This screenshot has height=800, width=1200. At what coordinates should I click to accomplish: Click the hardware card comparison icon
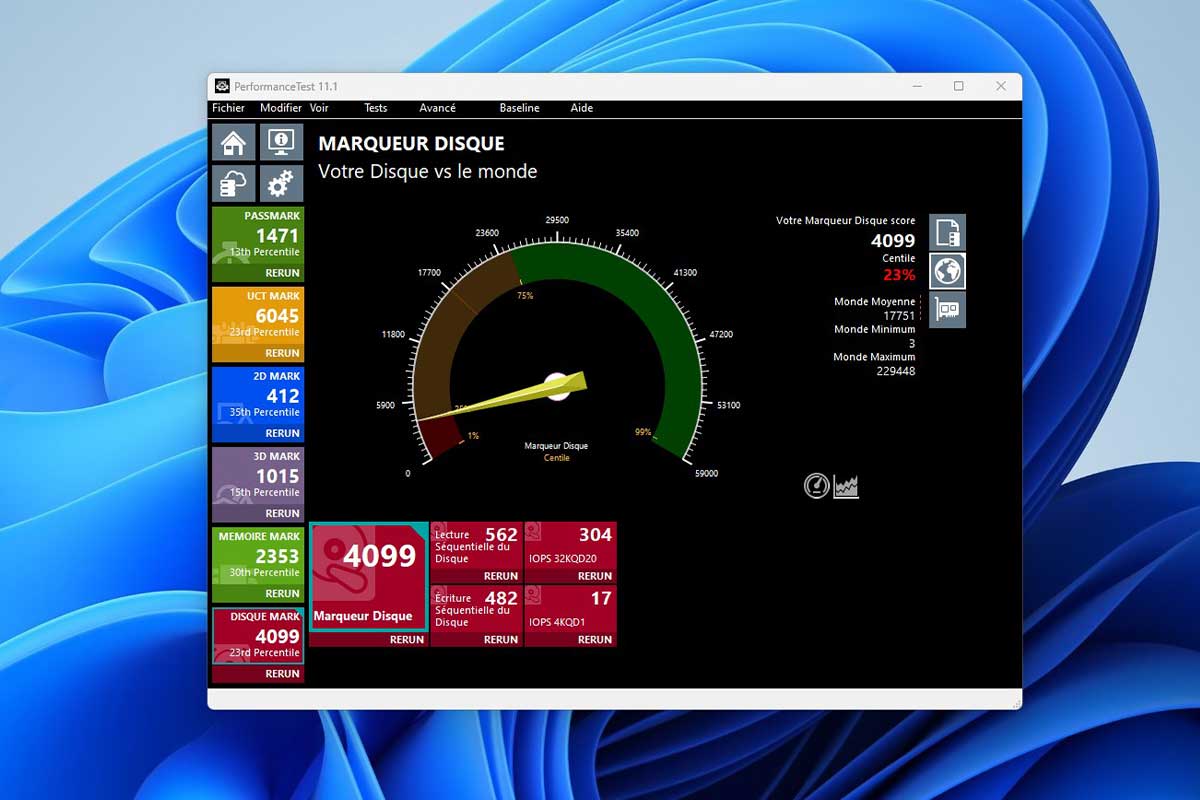pyautogui.click(x=947, y=309)
